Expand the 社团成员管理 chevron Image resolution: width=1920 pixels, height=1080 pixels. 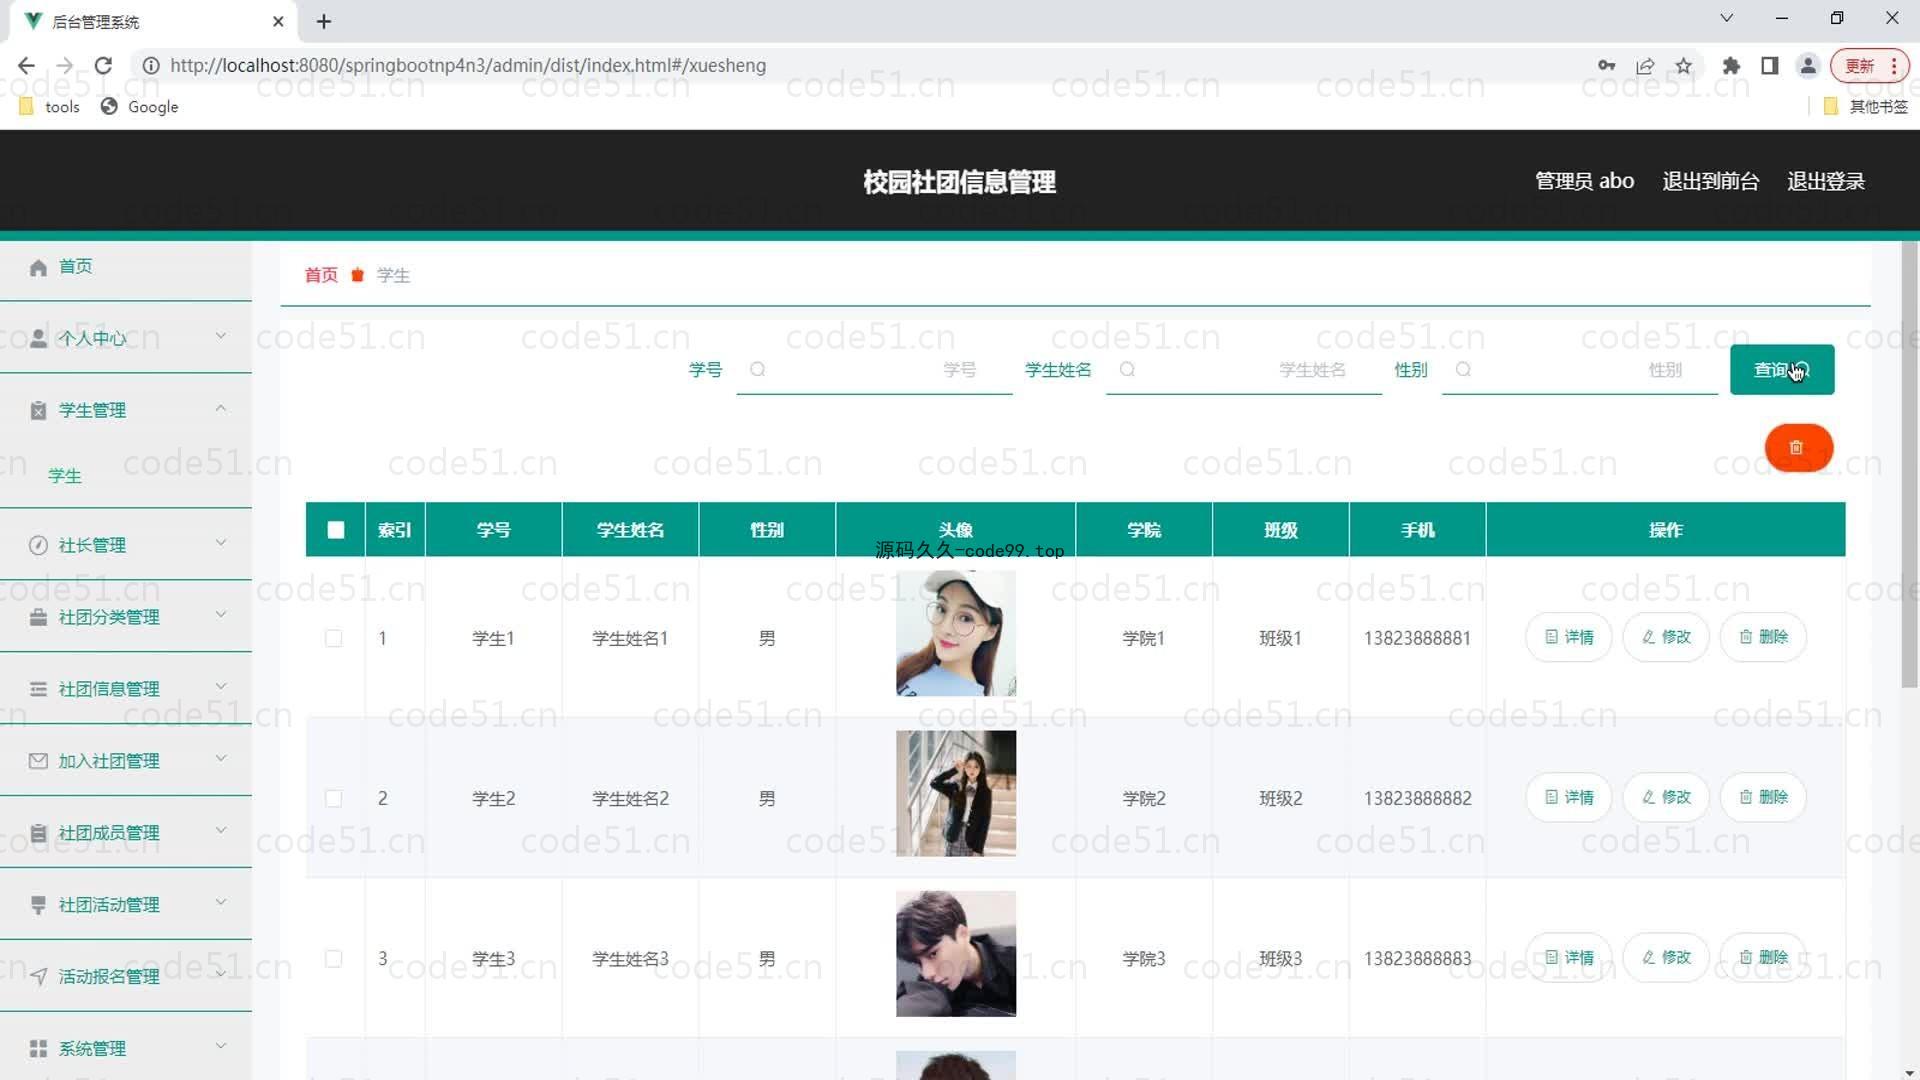tap(221, 831)
